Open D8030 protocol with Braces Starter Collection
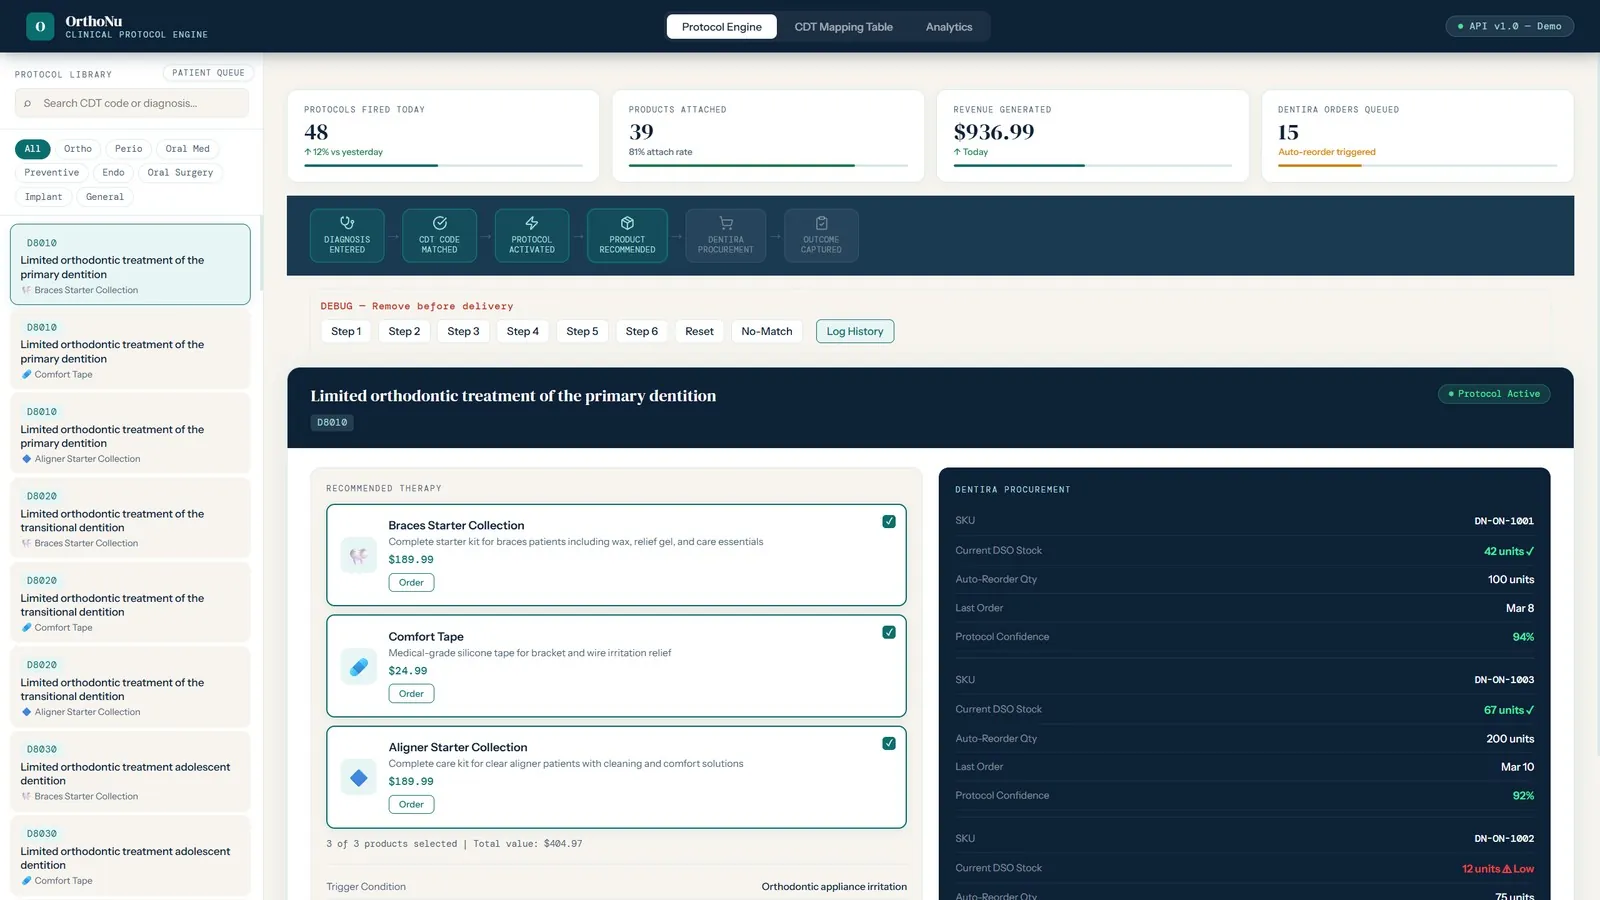 130,771
